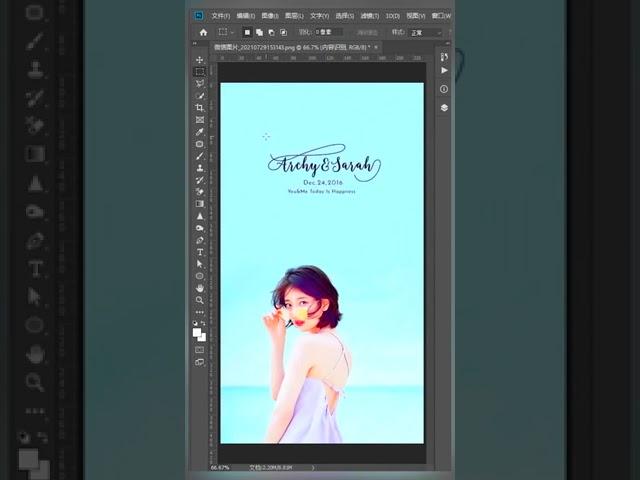Select the Path Selection arrow tool
This screenshot has height=480, width=640.
200,264
